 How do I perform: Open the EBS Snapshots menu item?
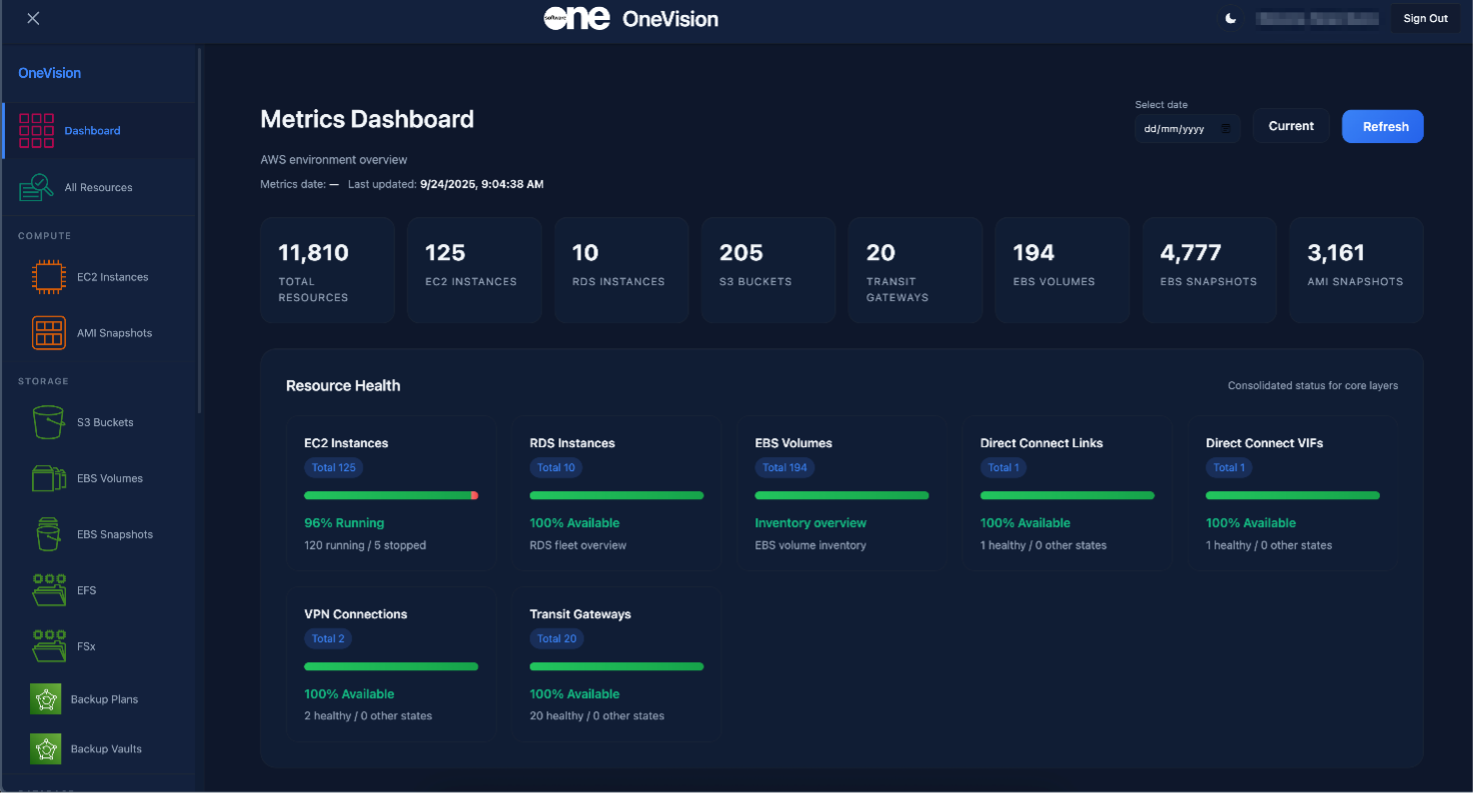point(114,534)
